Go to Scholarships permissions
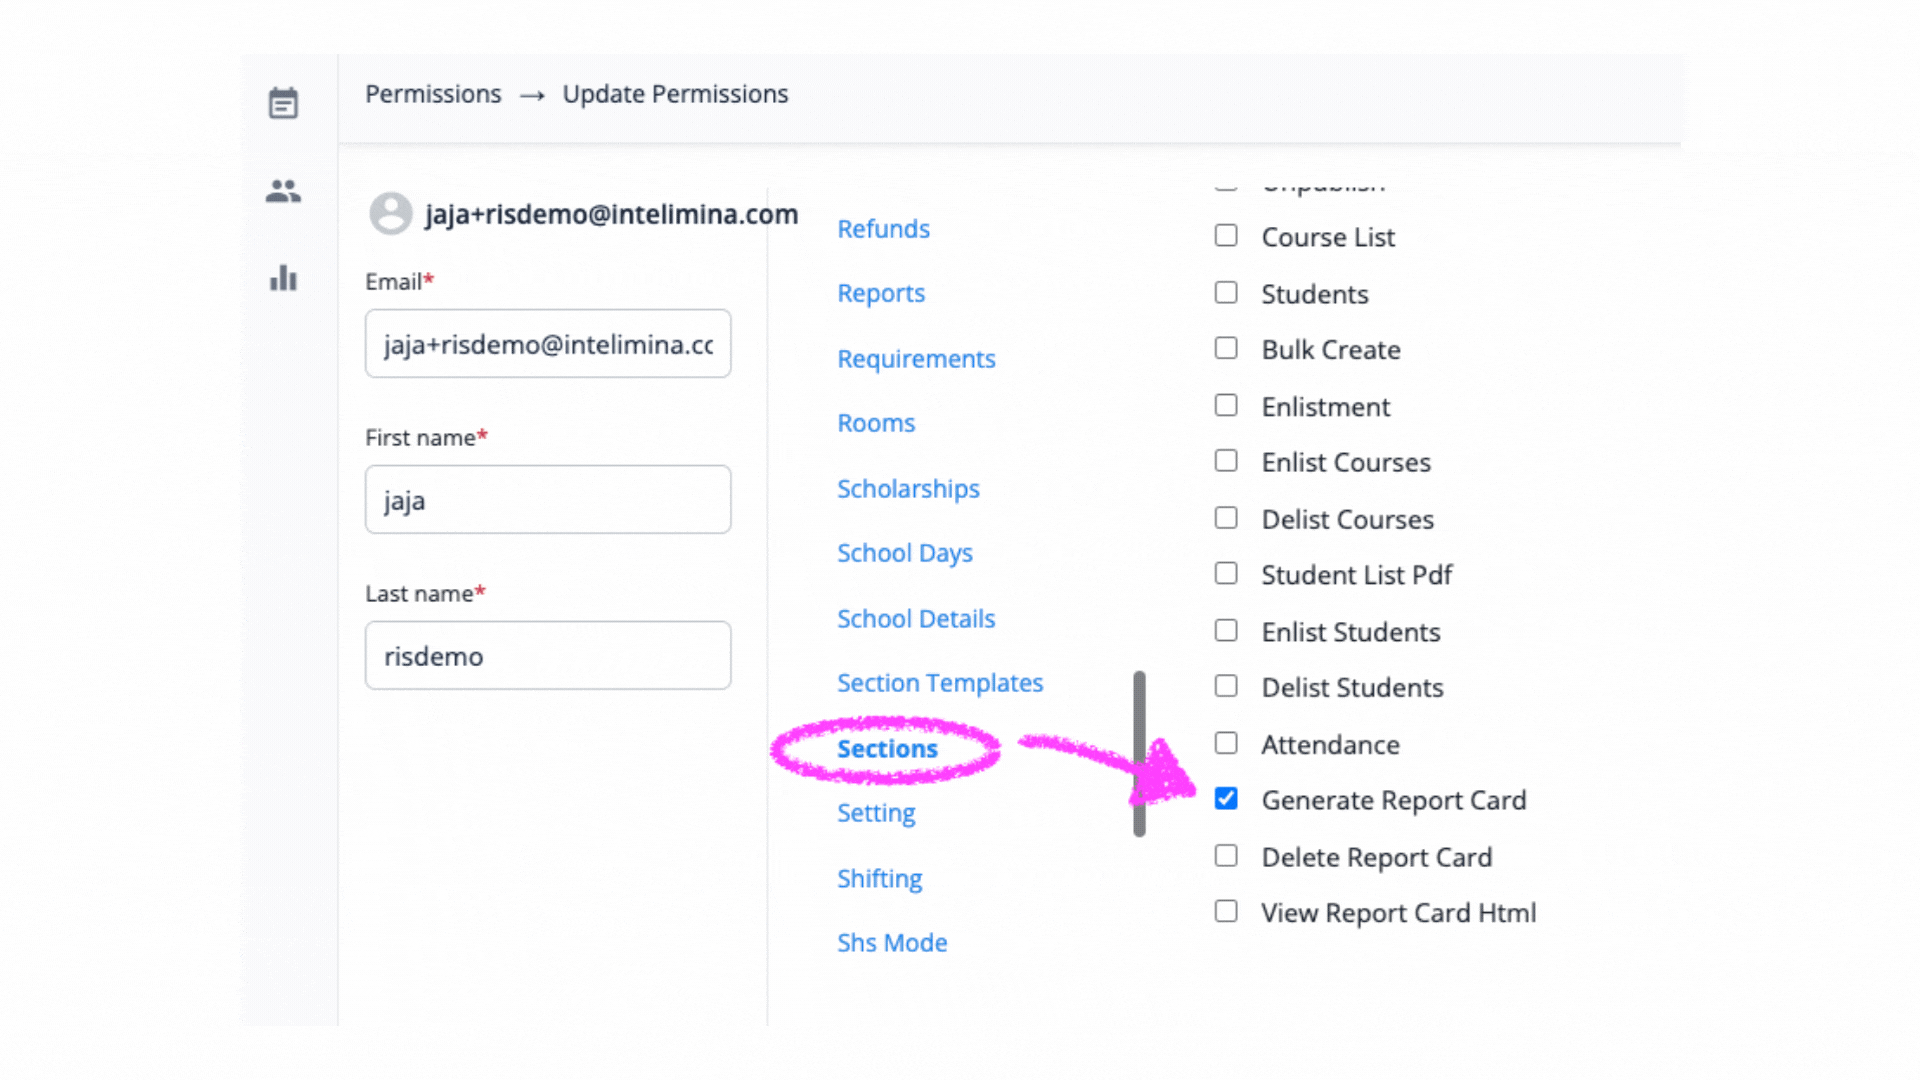Viewport: 1920px width, 1080px height. [x=907, y=489]
